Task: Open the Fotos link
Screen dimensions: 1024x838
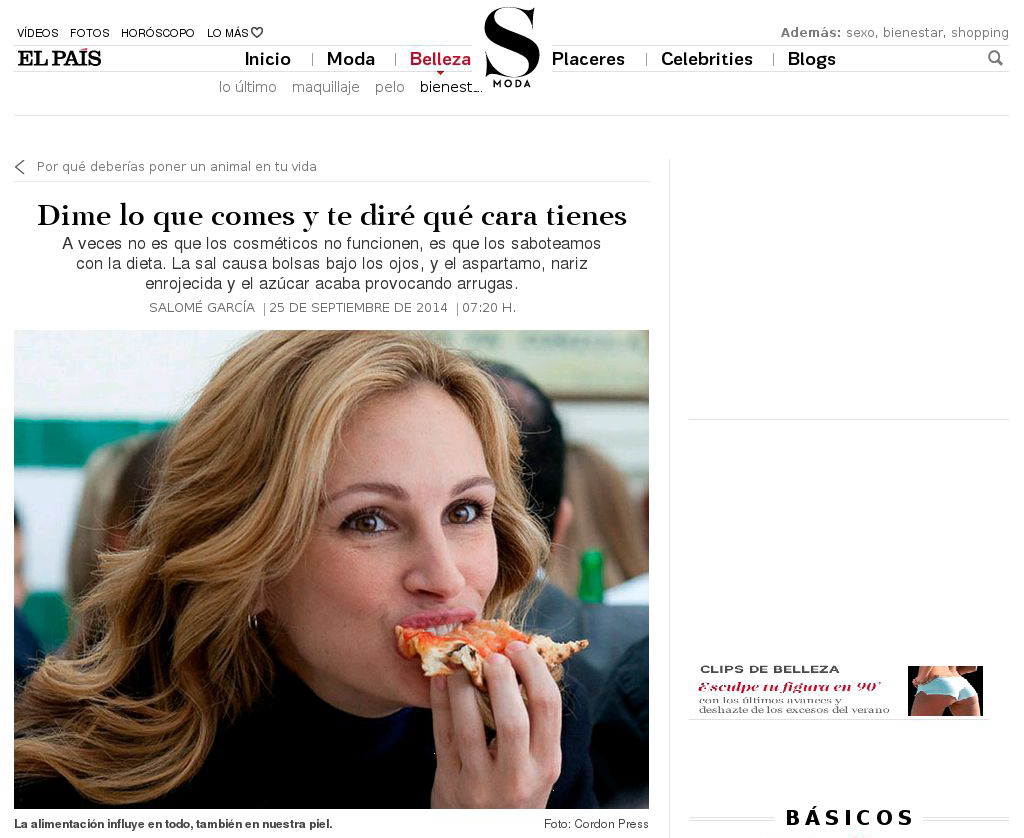Action: [x=89, y=33]
